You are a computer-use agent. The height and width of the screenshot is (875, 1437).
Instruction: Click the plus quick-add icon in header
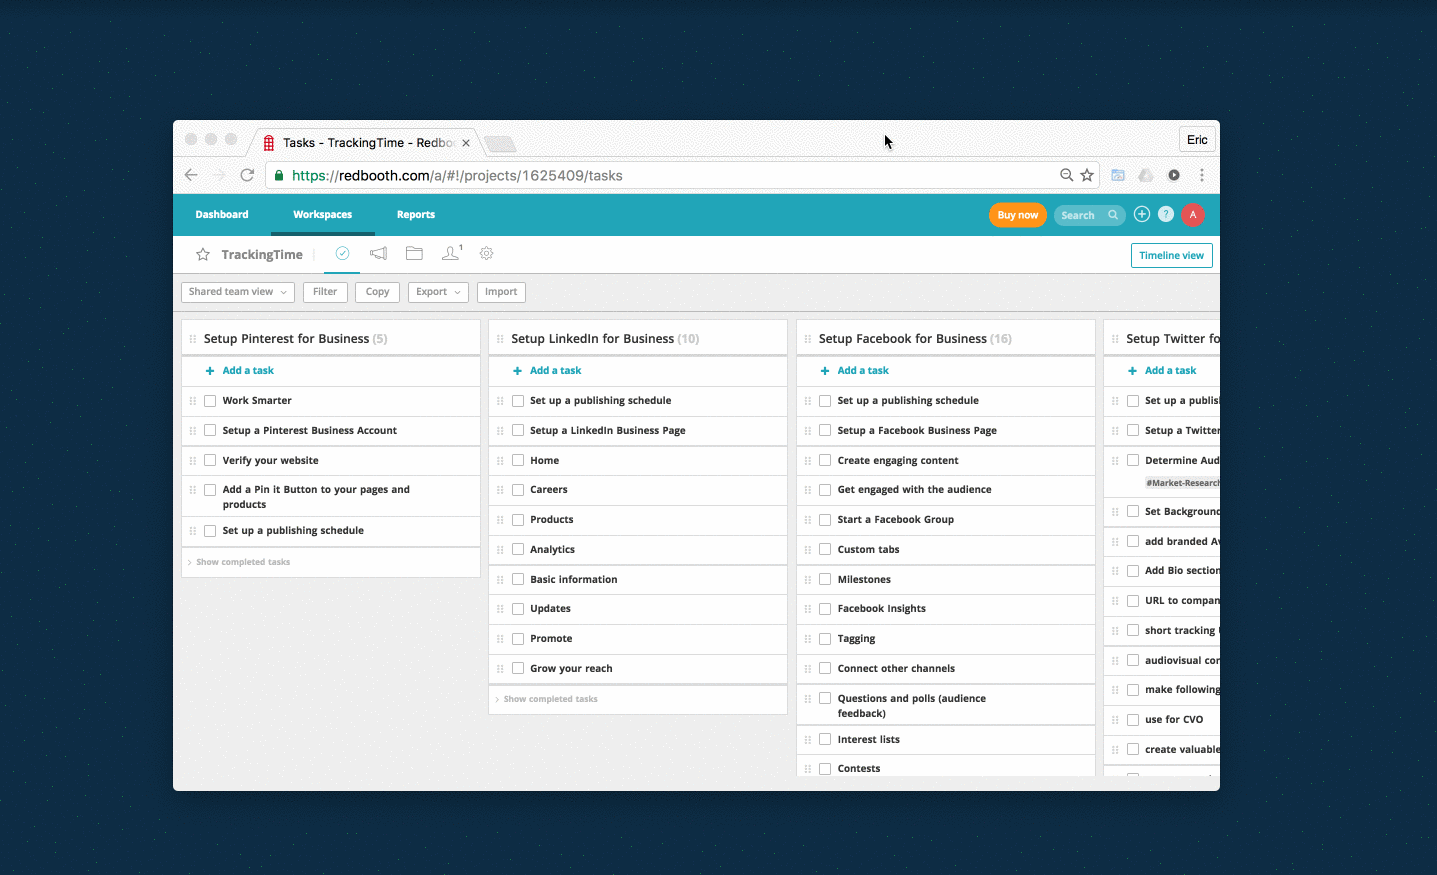[1142, 214]
